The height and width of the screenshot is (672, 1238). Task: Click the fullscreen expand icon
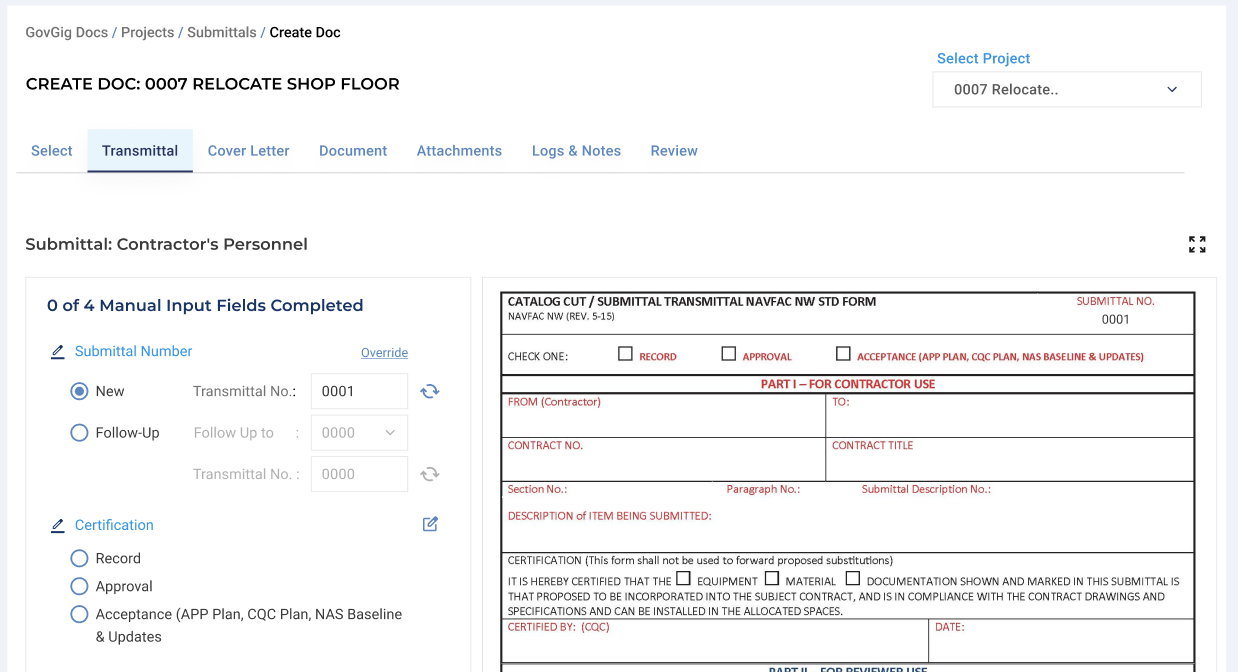[1197, 245]
